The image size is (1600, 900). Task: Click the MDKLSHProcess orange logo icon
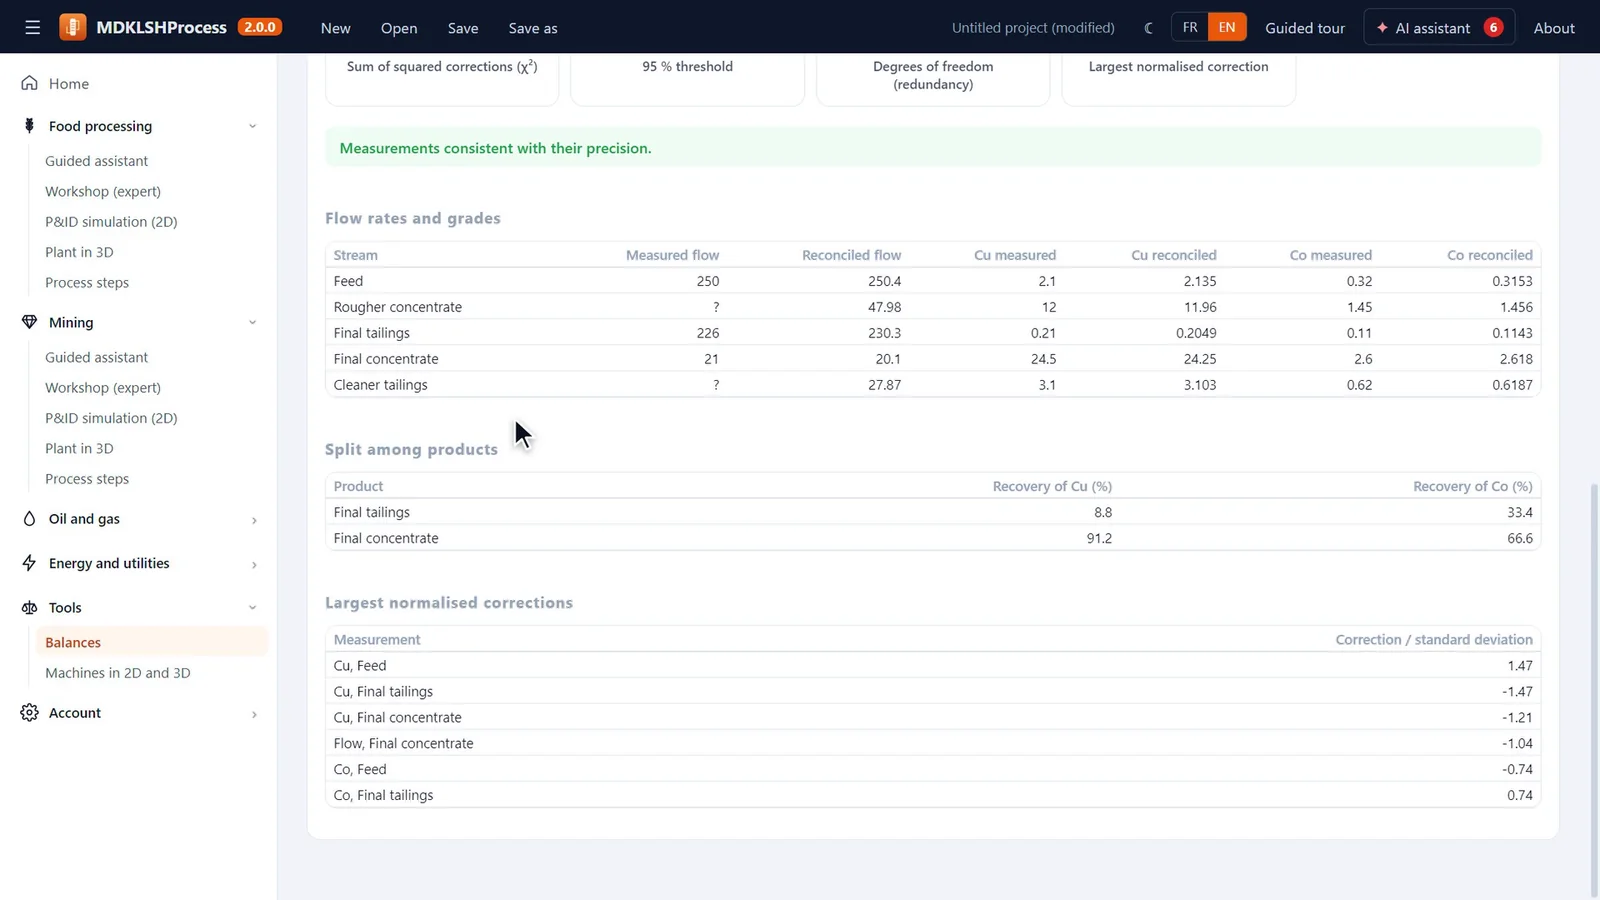73,27
